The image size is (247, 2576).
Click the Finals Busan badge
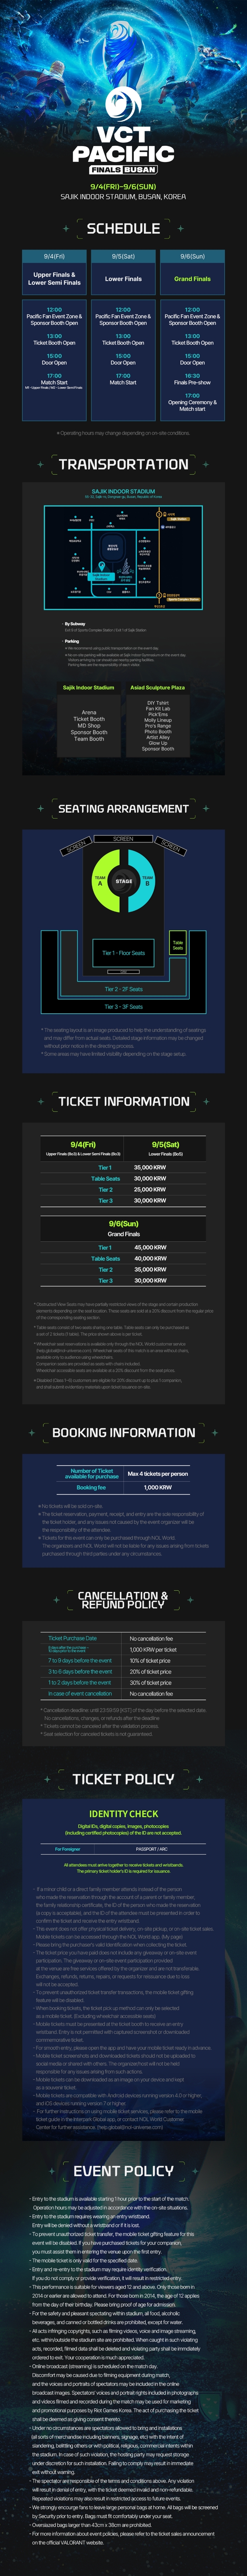[123, 170]
